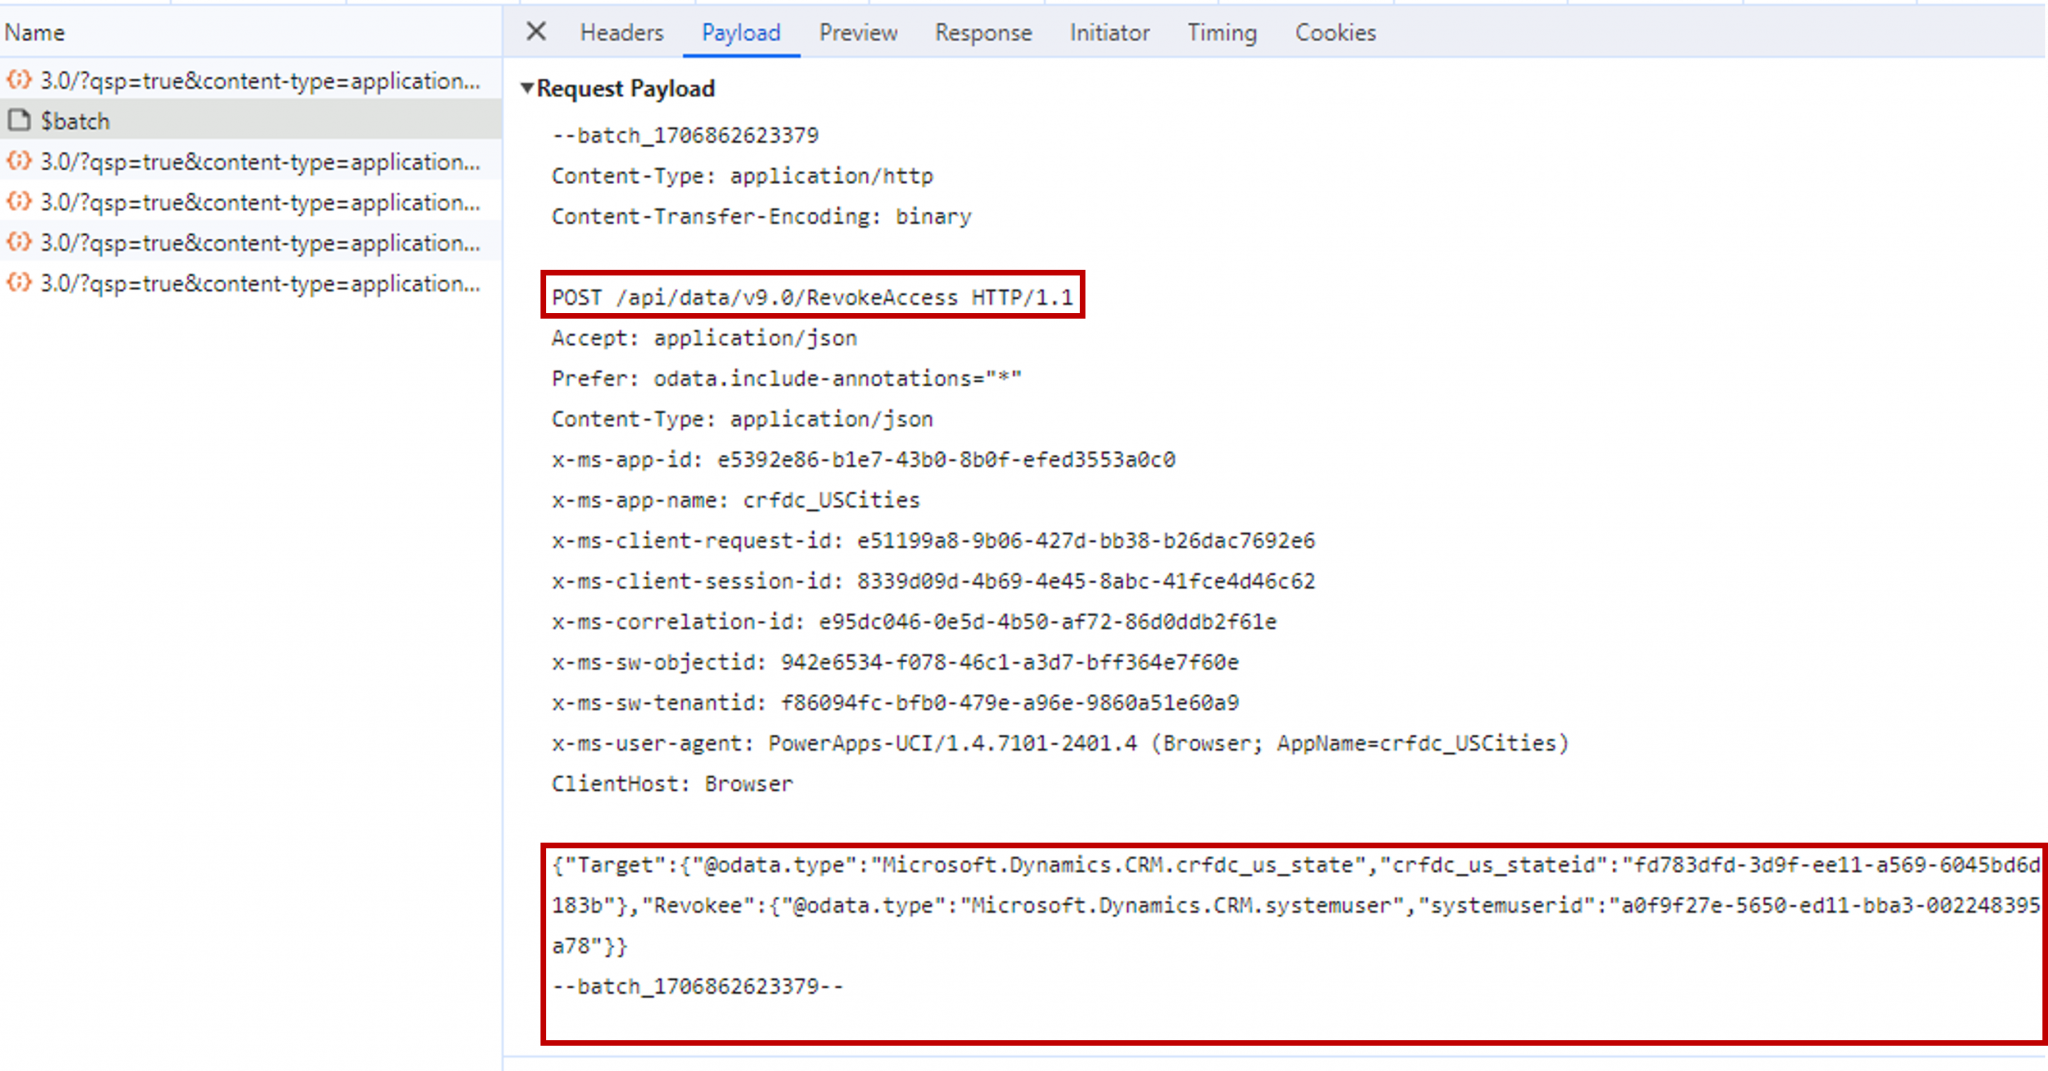The height and width of the screenshot is (1071, 2048).
Task: Click JSON icon of request below $batch
Action: [19, 161]
